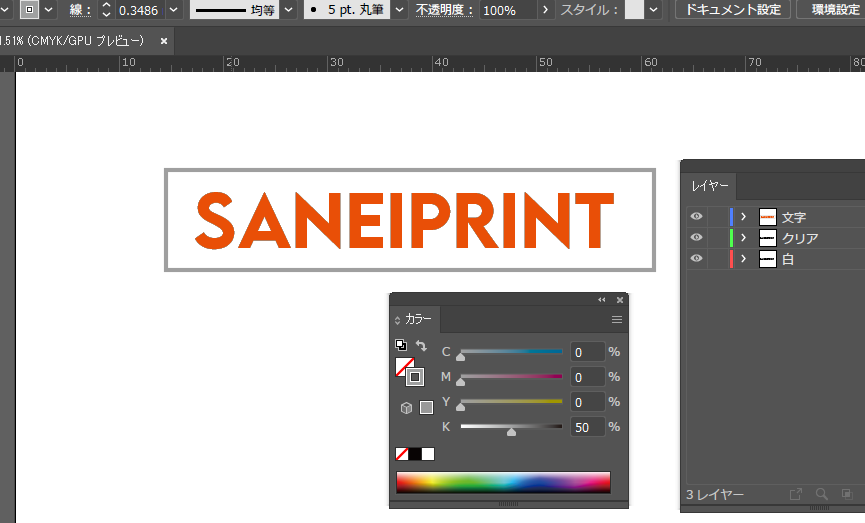
Task: Click the out-of-web-color cube icon
Action: [x=407, y=408]
